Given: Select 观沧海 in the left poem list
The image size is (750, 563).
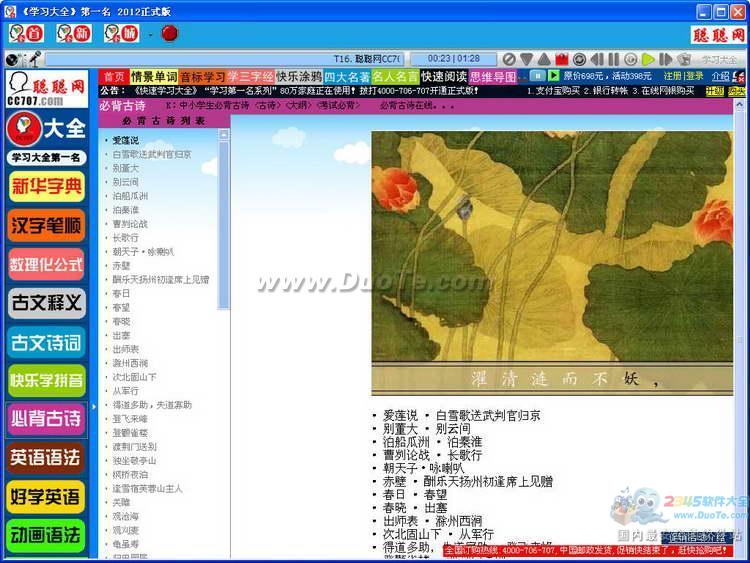Looking at the screenshot, I should pos(125,516).
